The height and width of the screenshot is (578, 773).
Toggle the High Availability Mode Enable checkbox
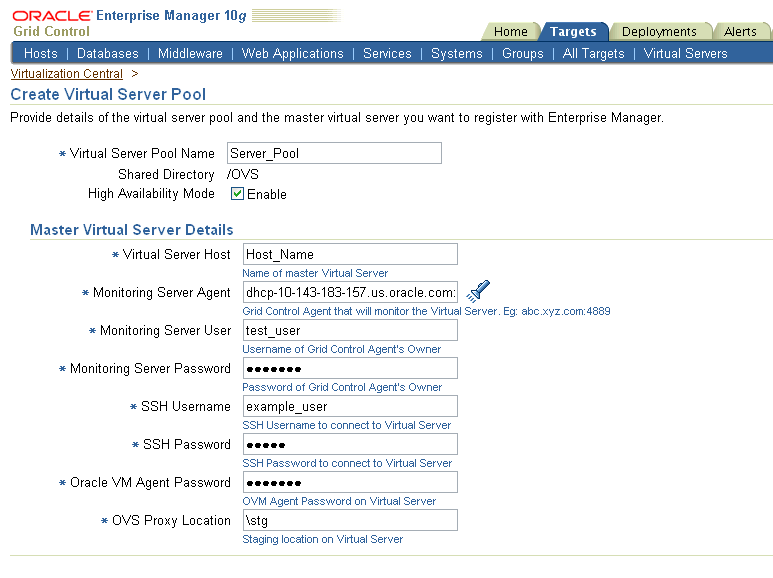[x=237, y=194]
